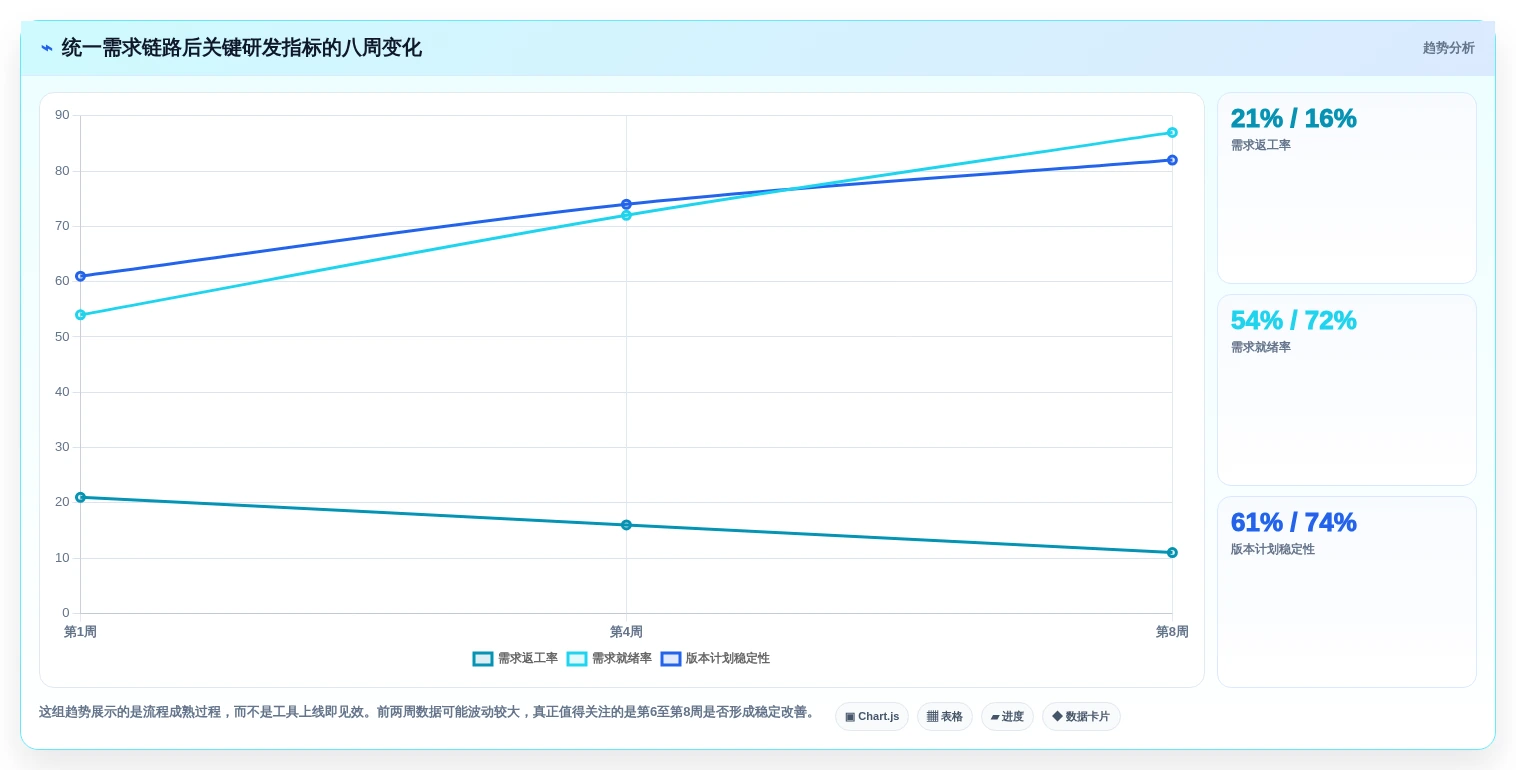Click the 需求返工率 legend color box
Viewport: 1516px width, 770px height.
pyautogui.click(x=483, y=659)
